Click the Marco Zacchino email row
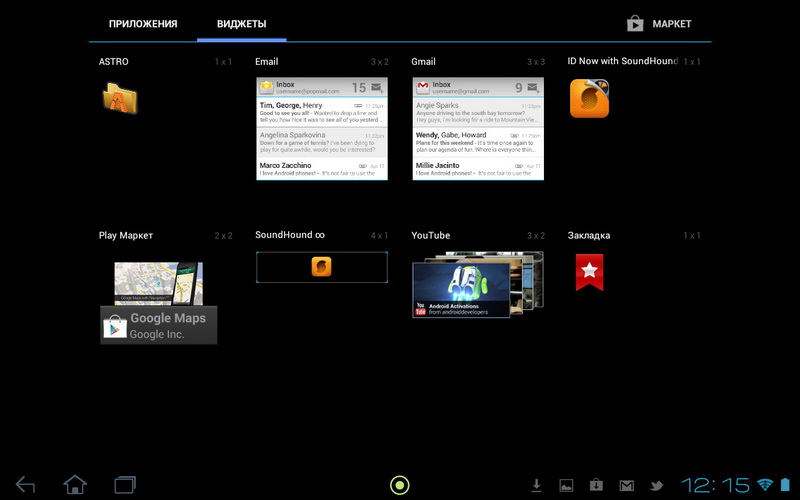This screenshot has height=500, width=800. tap(322, 169)
